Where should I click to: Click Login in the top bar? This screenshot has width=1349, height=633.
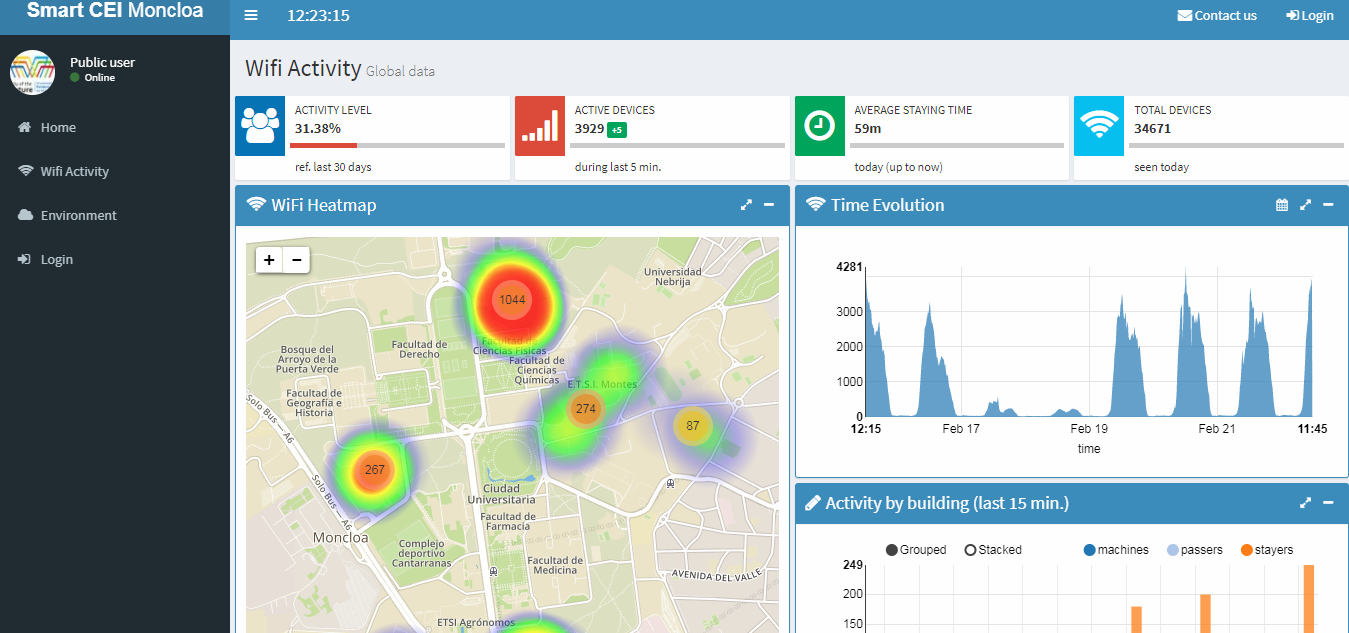[1310, 15]
